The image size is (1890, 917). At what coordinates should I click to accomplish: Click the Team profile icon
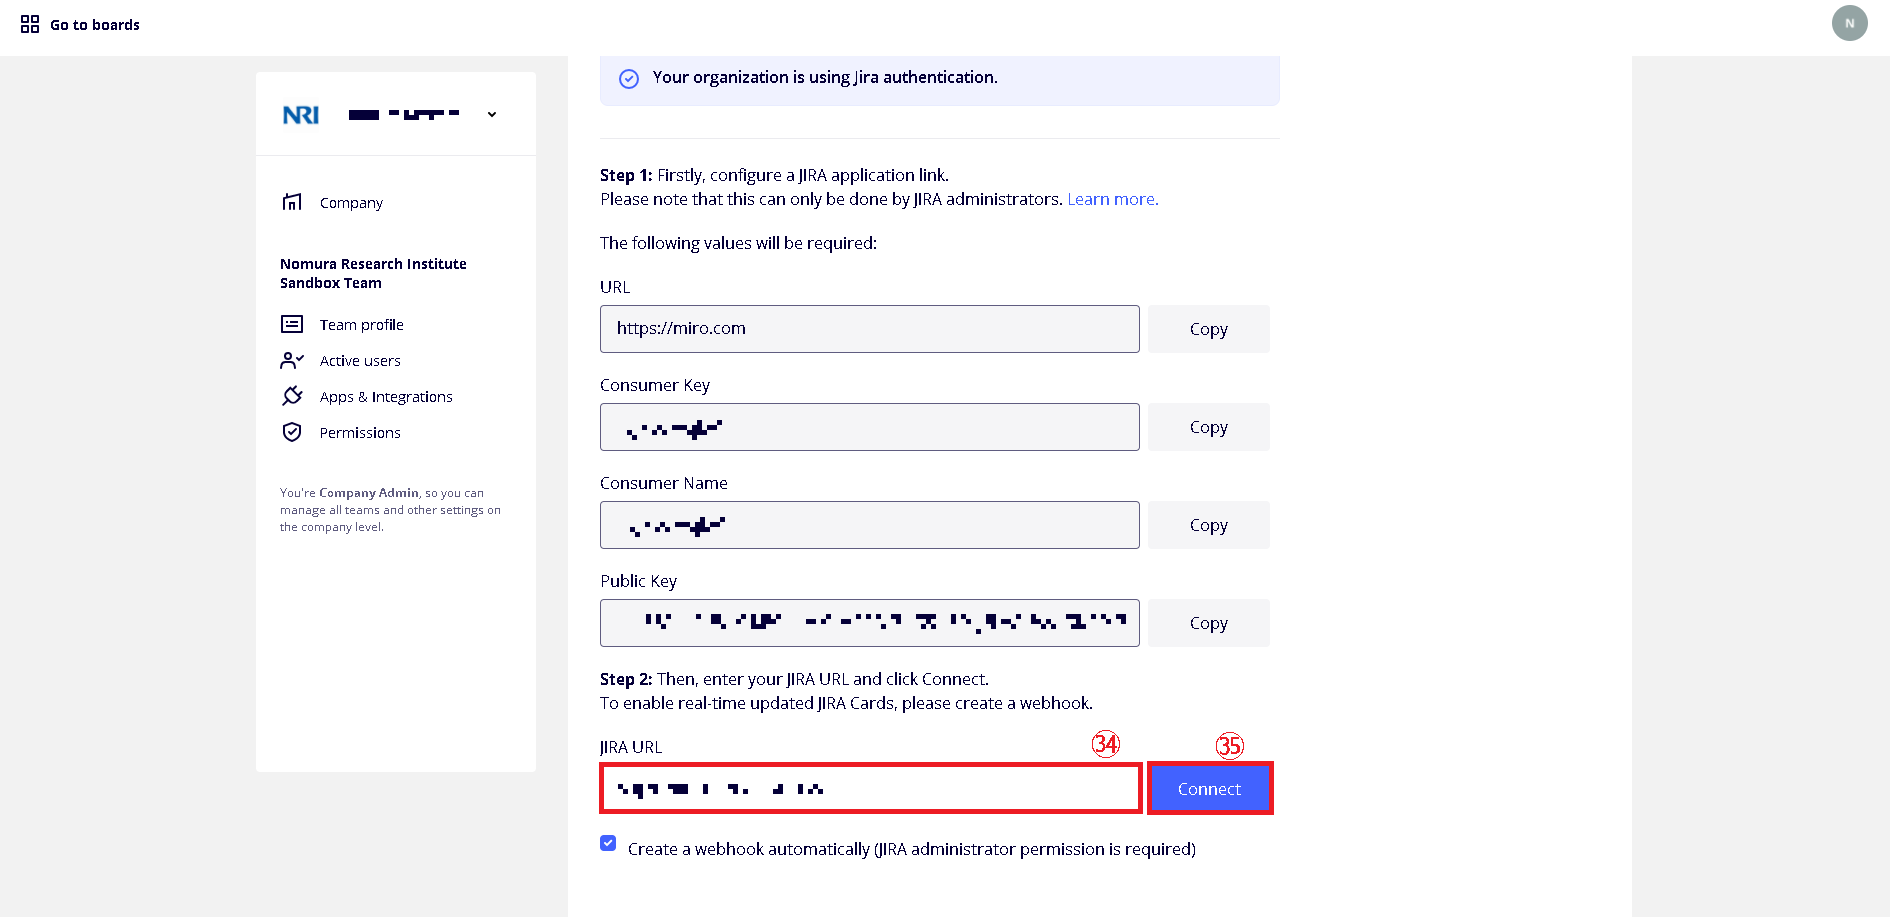coord(292,324)
